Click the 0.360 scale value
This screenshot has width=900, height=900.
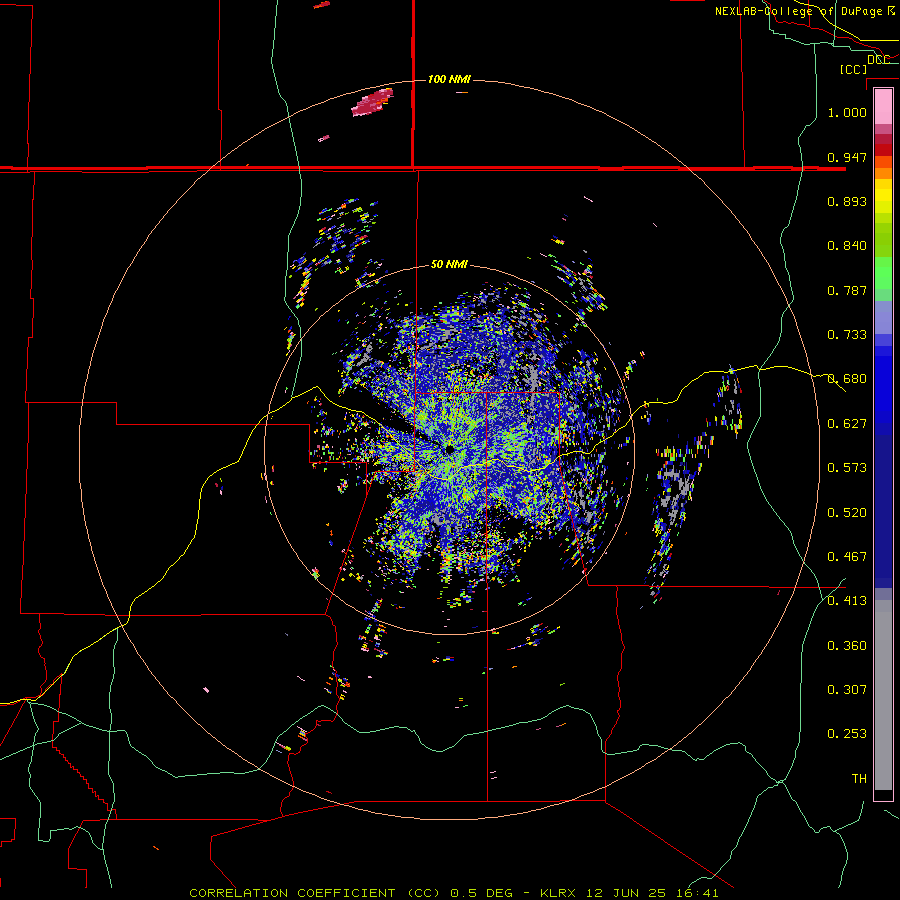[847, 646]
